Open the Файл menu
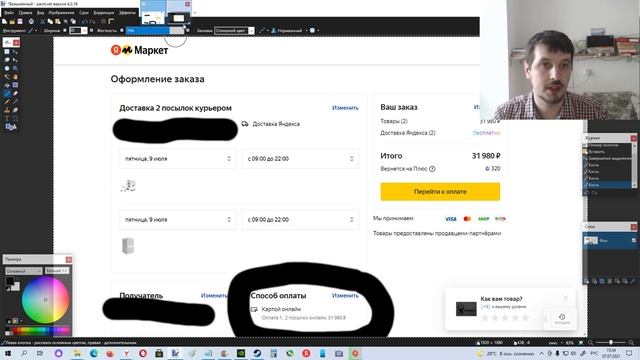640x360 pixels. coord(9,13)
